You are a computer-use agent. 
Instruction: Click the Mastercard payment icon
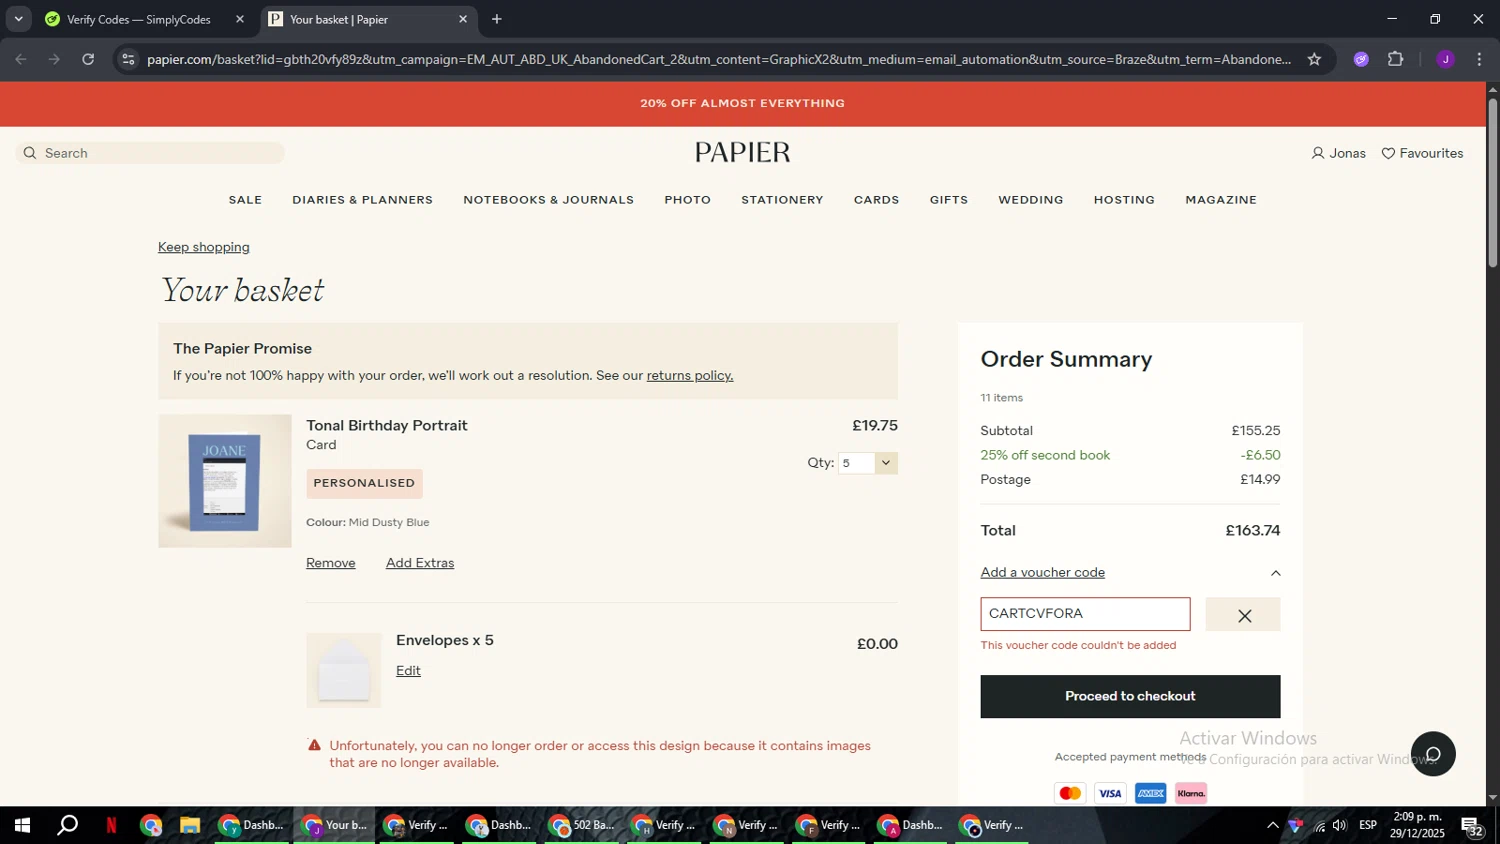pyautogui.click(x=1070, y=794)
